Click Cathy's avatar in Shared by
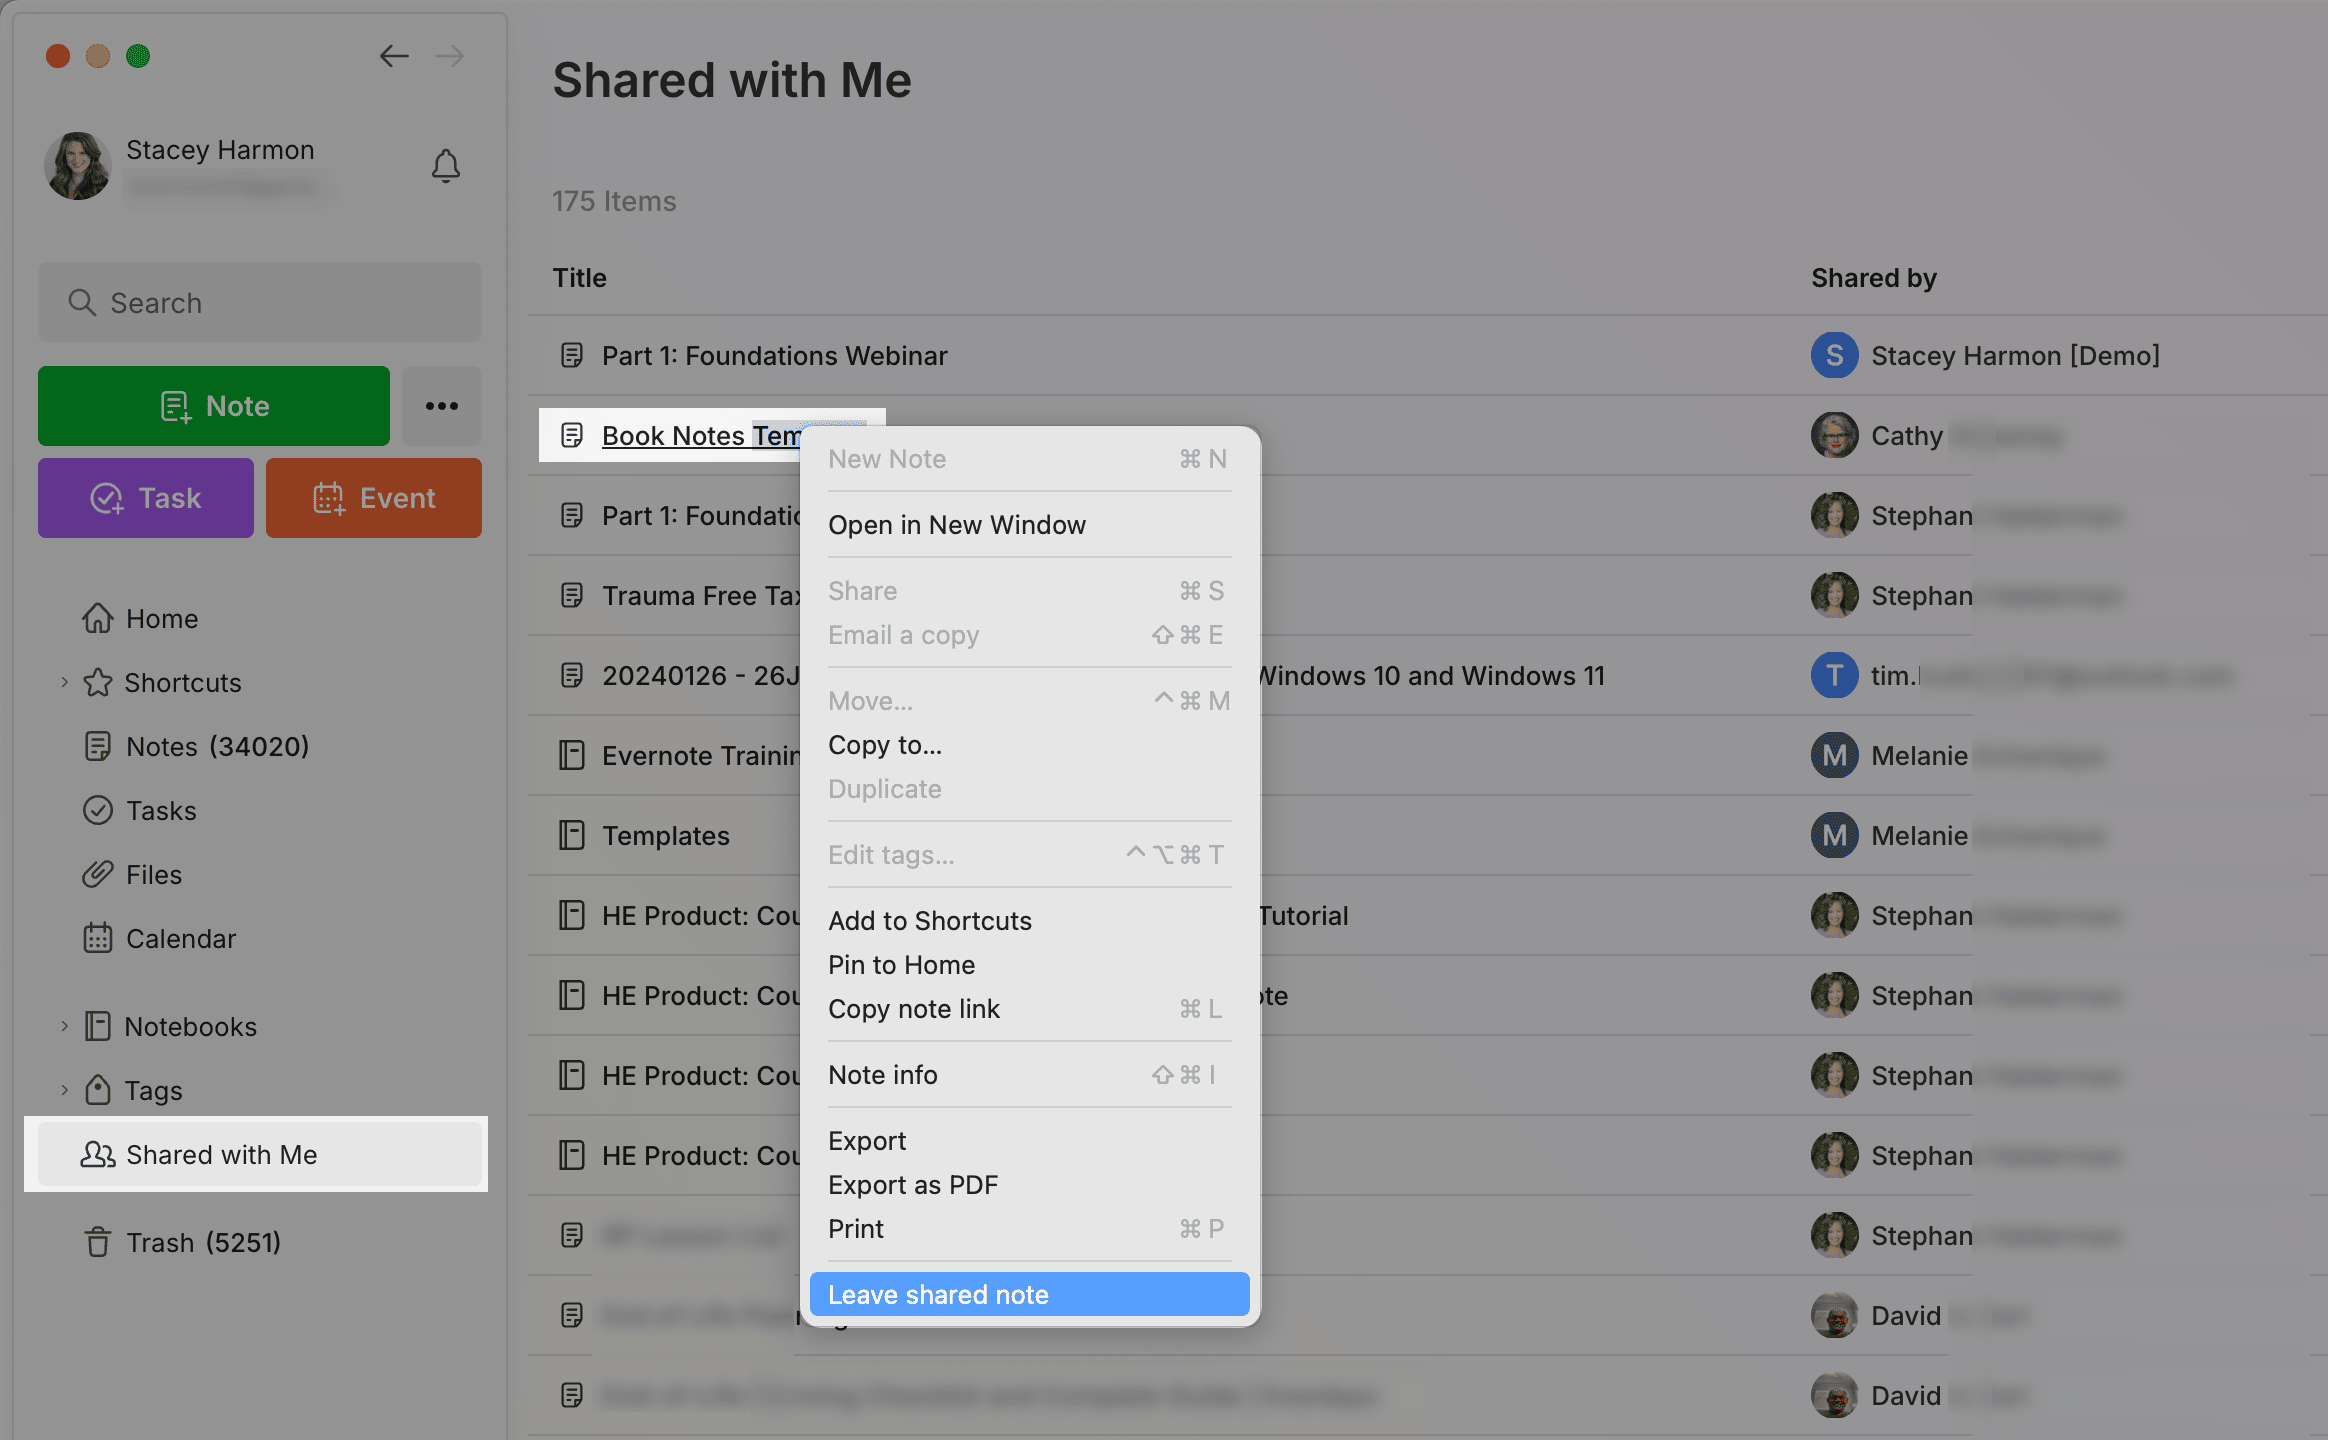 tap(1835, 435)
